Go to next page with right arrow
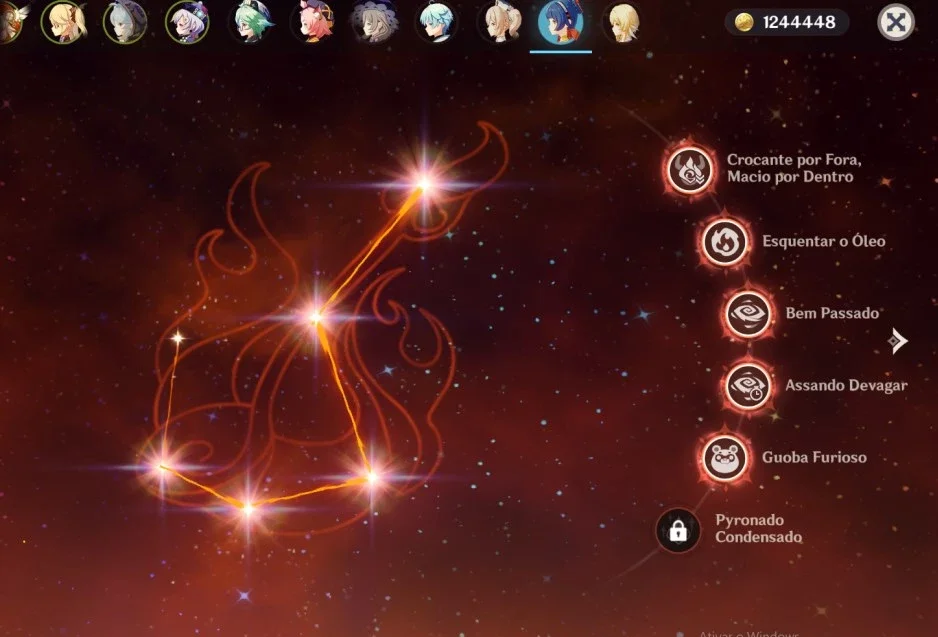 (897, 341)
